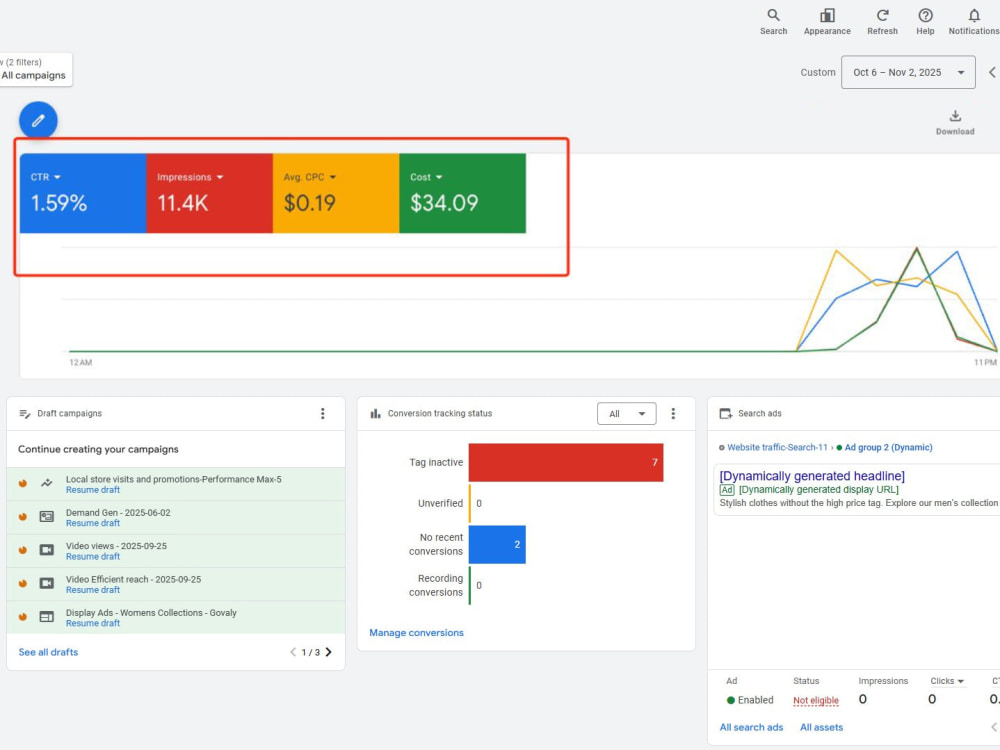Click the red Tag inactive bar
The height and width of the screenshot is (750, 1000).
click(566, 462)
